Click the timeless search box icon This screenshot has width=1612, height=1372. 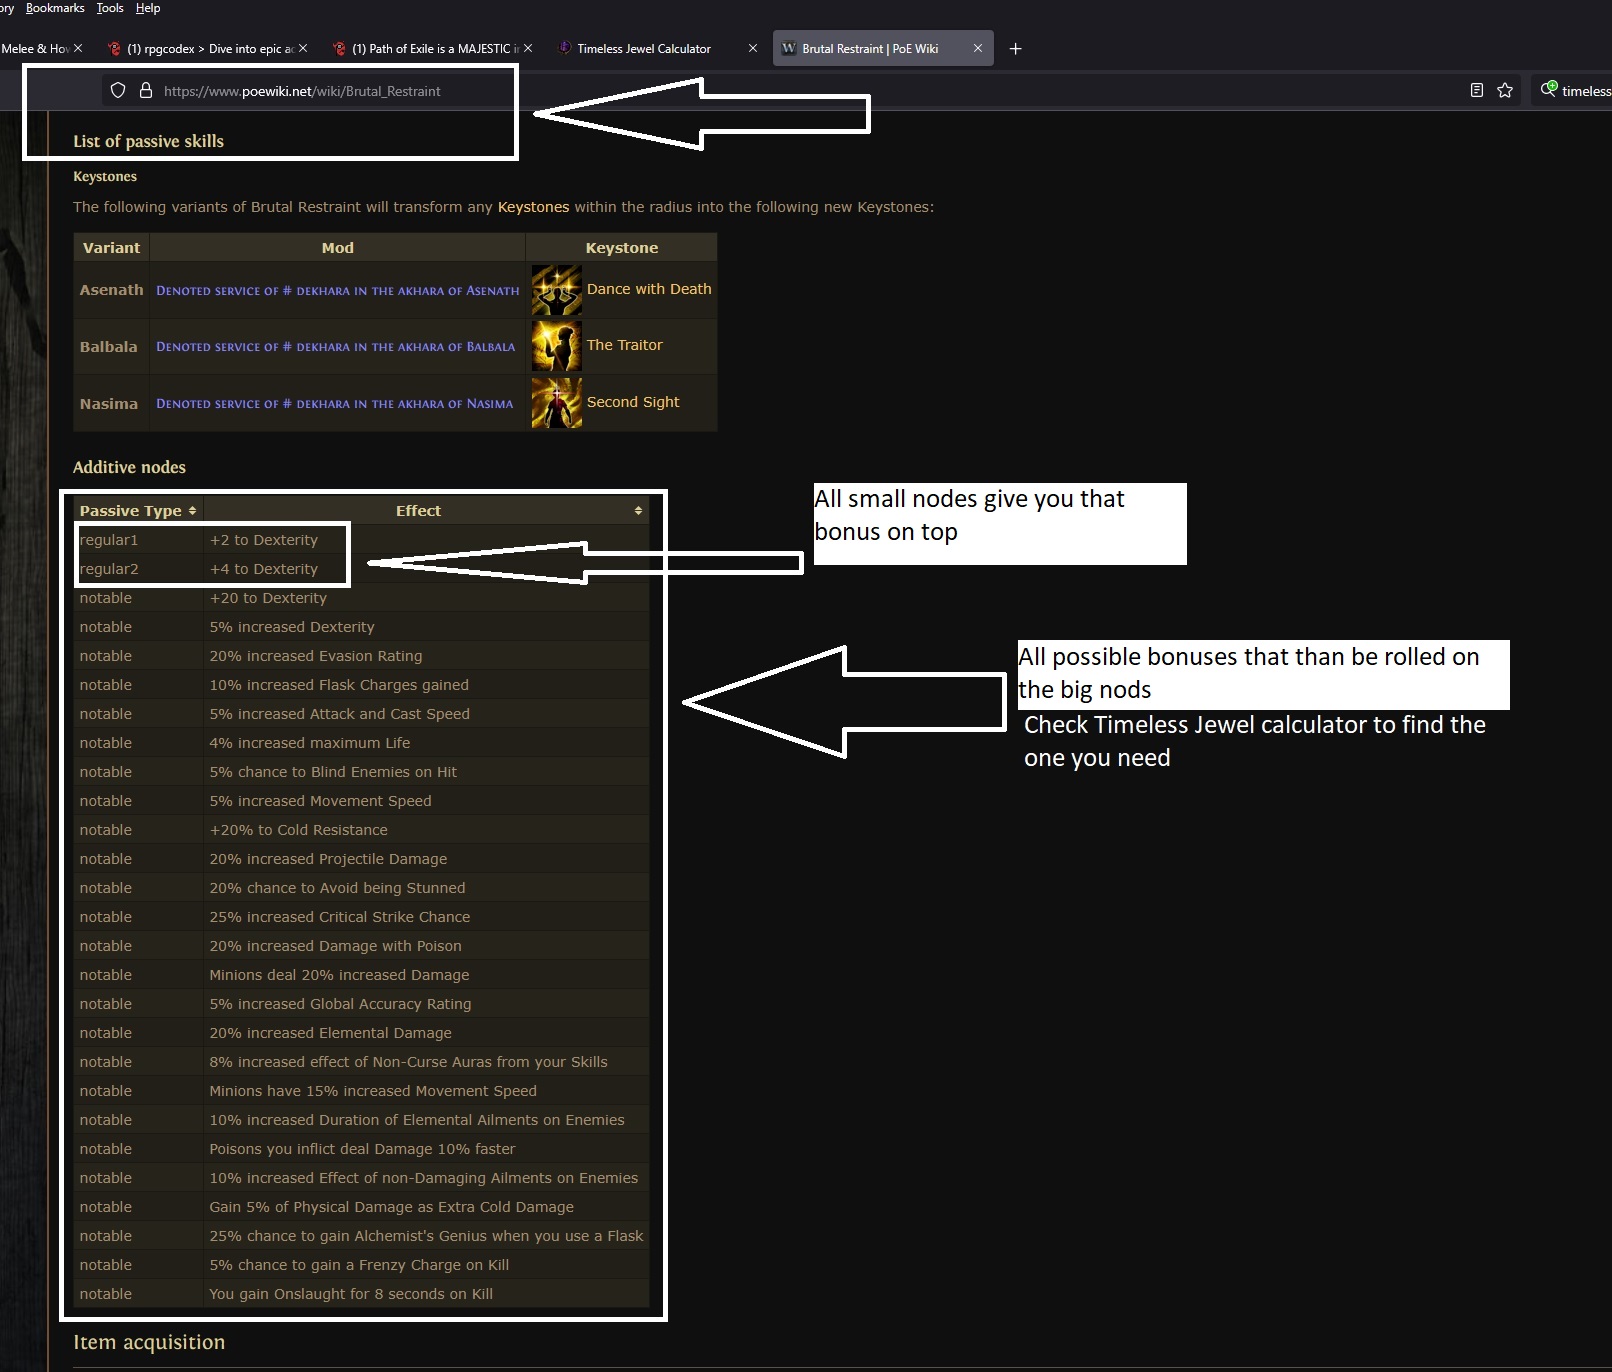[x=1549, y=89]
